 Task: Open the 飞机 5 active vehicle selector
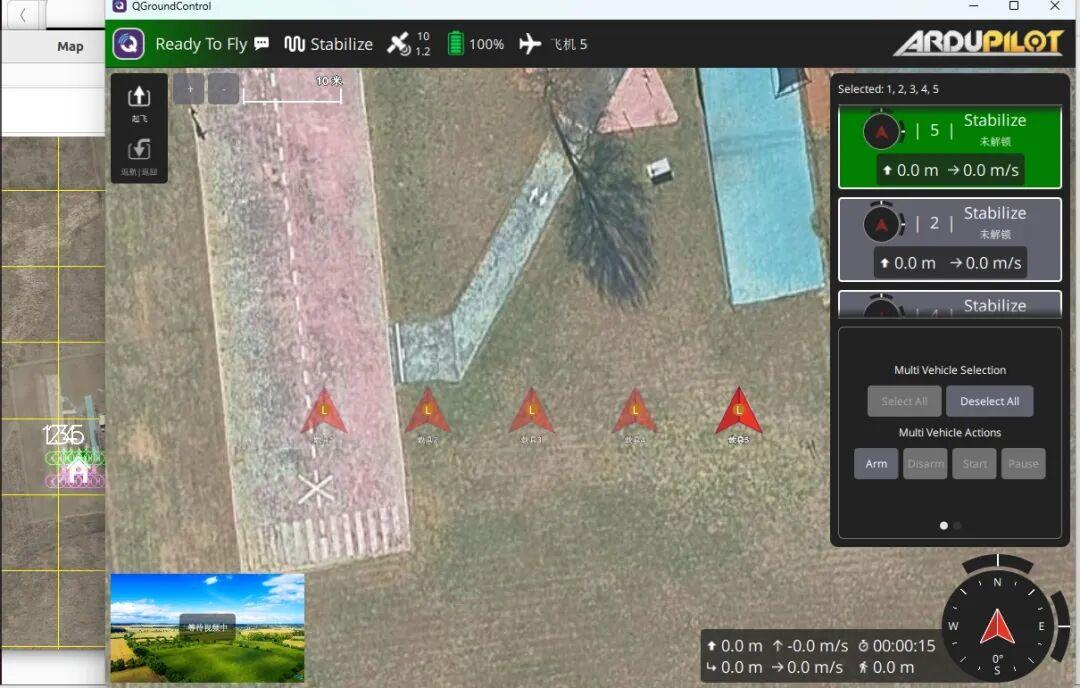pyautogui.click(x=569, y=44)
